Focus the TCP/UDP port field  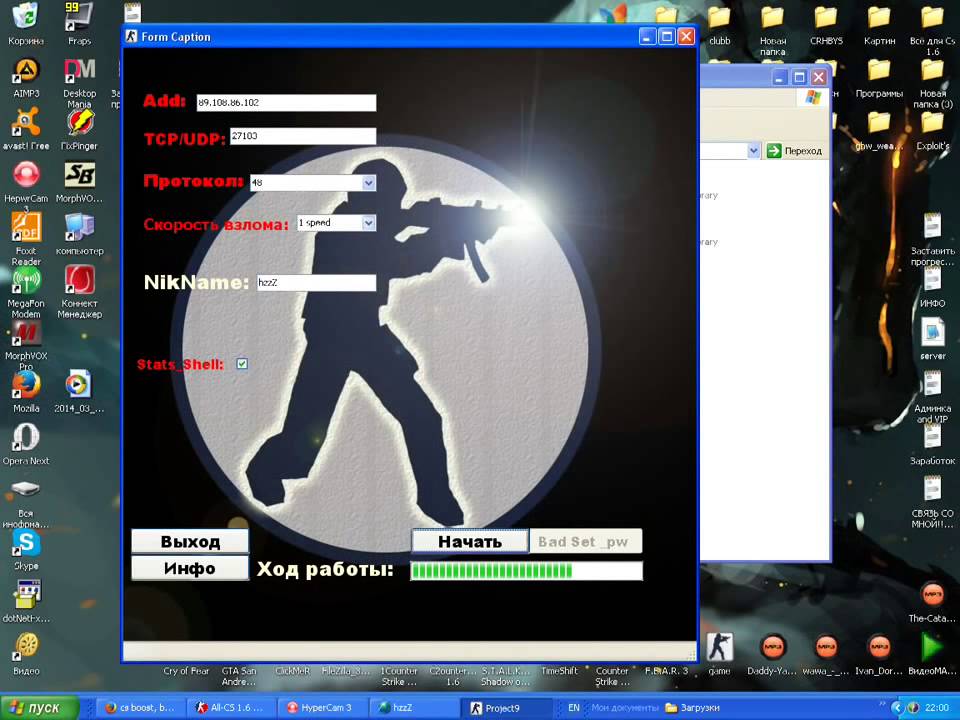302,136
